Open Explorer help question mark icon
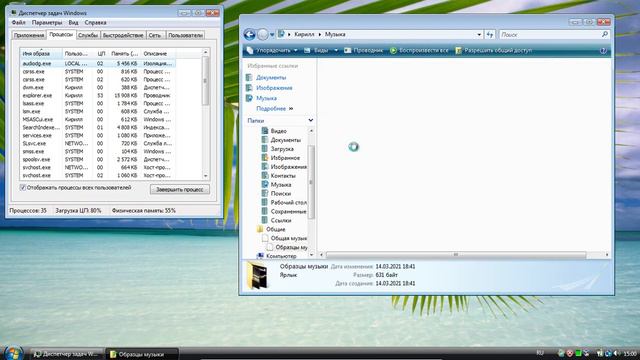Screen dimensions: 640x360 pos(603,51)
